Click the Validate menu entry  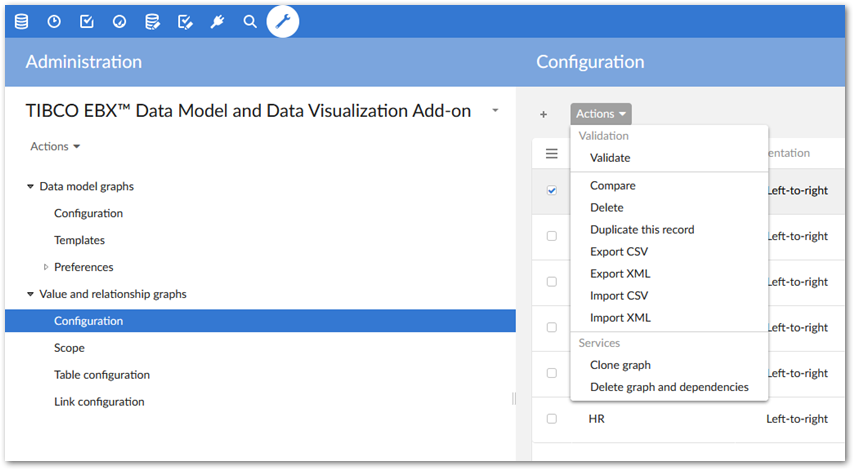click(x=610, y=157)
